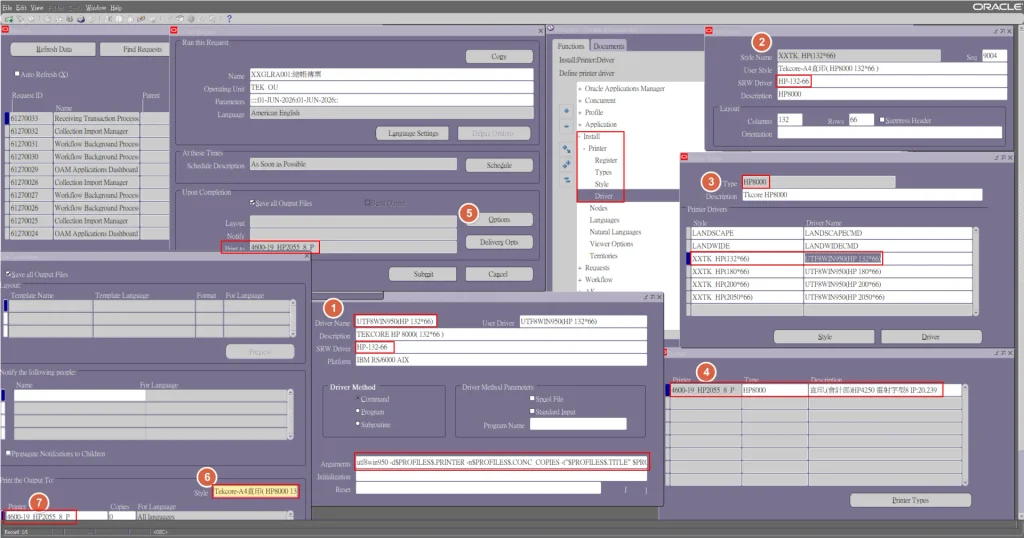
Task: Open the View menu
Action: 37,8
